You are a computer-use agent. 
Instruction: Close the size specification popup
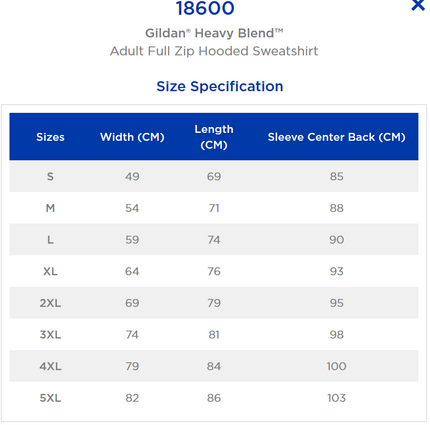pyautogui.click(x=418, y=5)
